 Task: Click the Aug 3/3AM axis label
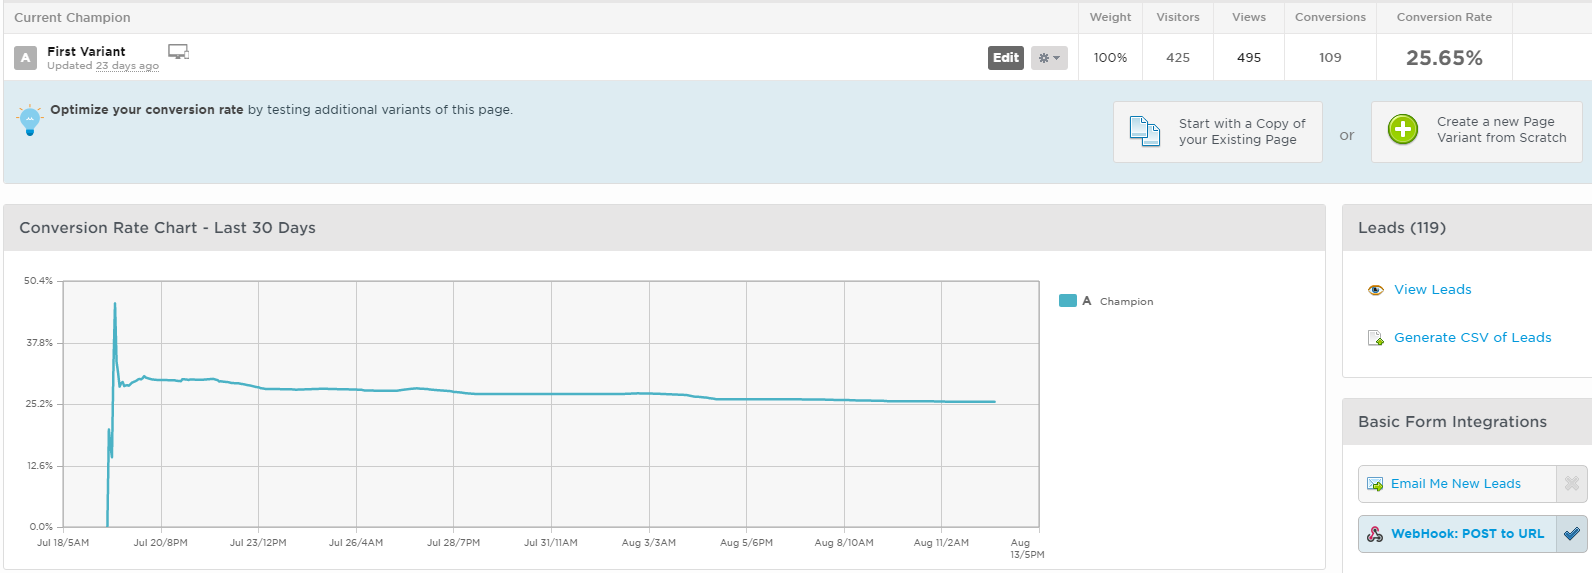649,543
